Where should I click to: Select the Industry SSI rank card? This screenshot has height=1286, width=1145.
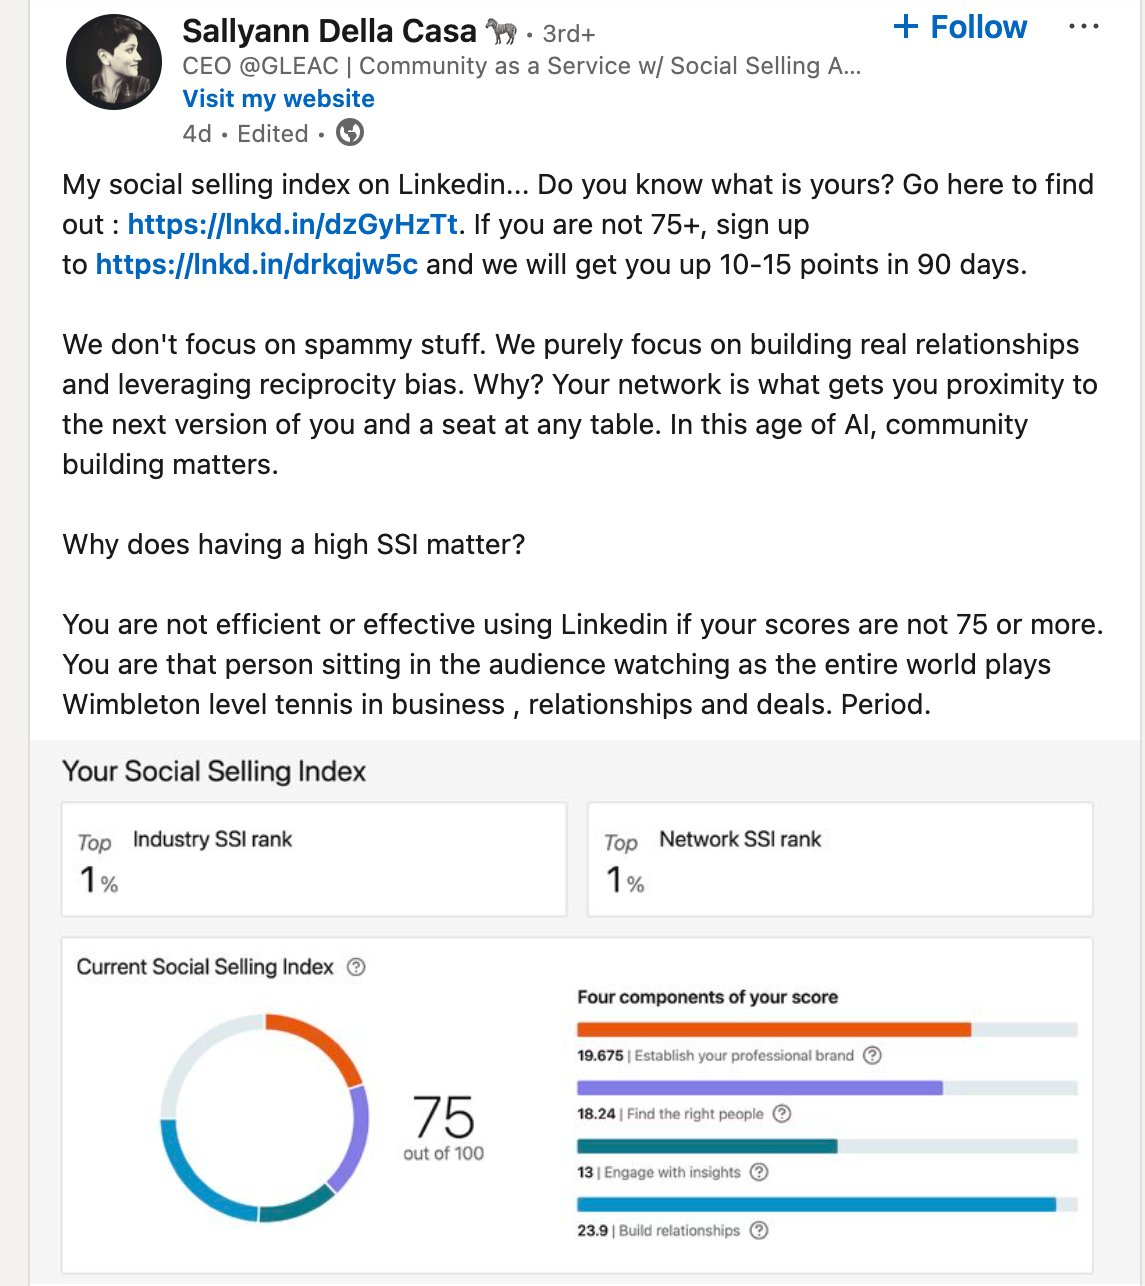click(313, 859)
